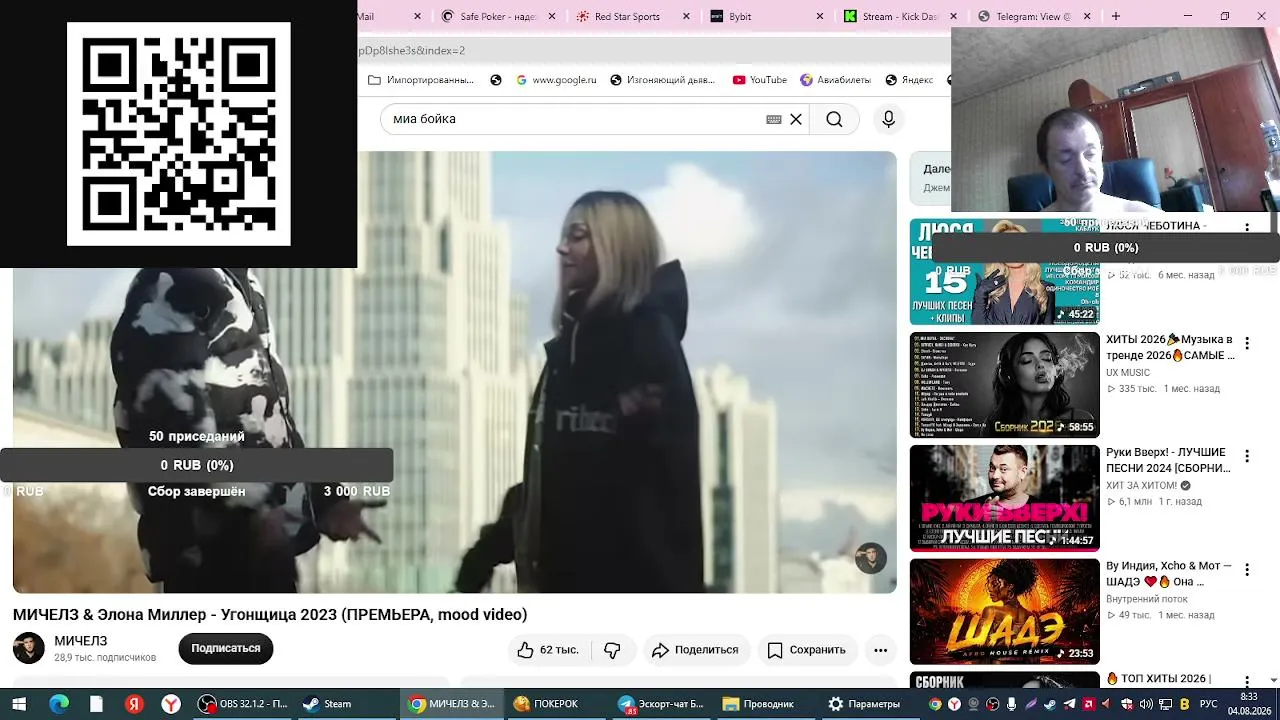Open МИЧЕЛЗ channel avatar
1280x720 pixels.
(29, 648)
